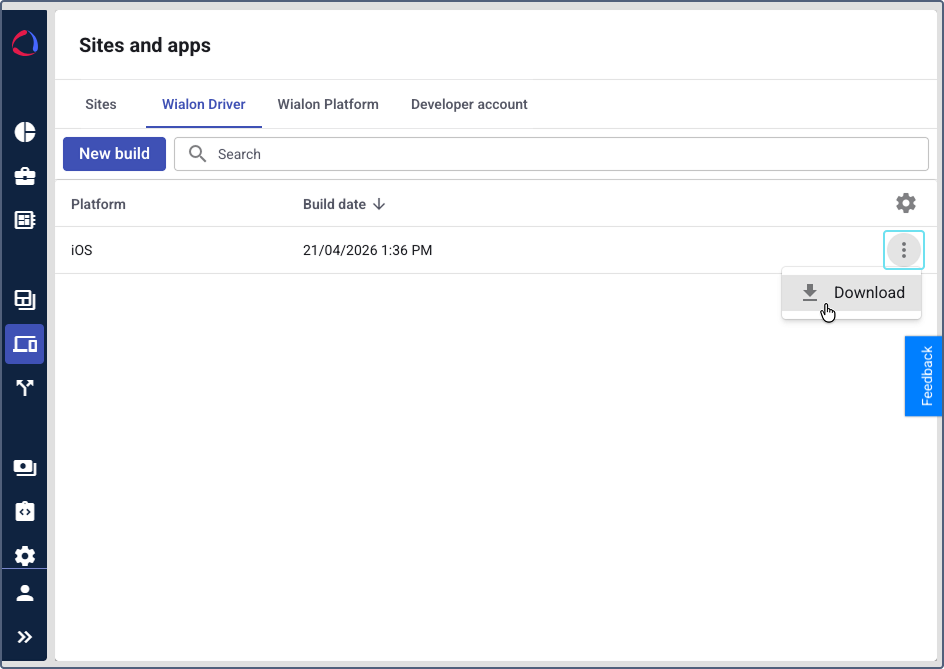944x669 pixels.
Task: Open table column settings gear icon
Action: (x=905, y=204)
